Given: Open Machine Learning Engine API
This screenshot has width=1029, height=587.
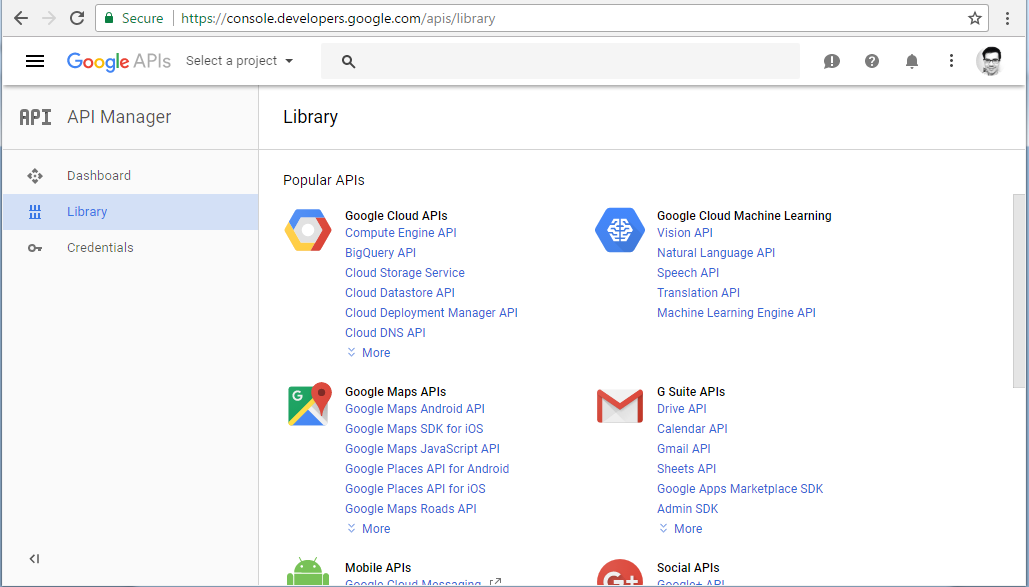Looking at the screenshot, I should pyautogui.click(x=736, y=313).
